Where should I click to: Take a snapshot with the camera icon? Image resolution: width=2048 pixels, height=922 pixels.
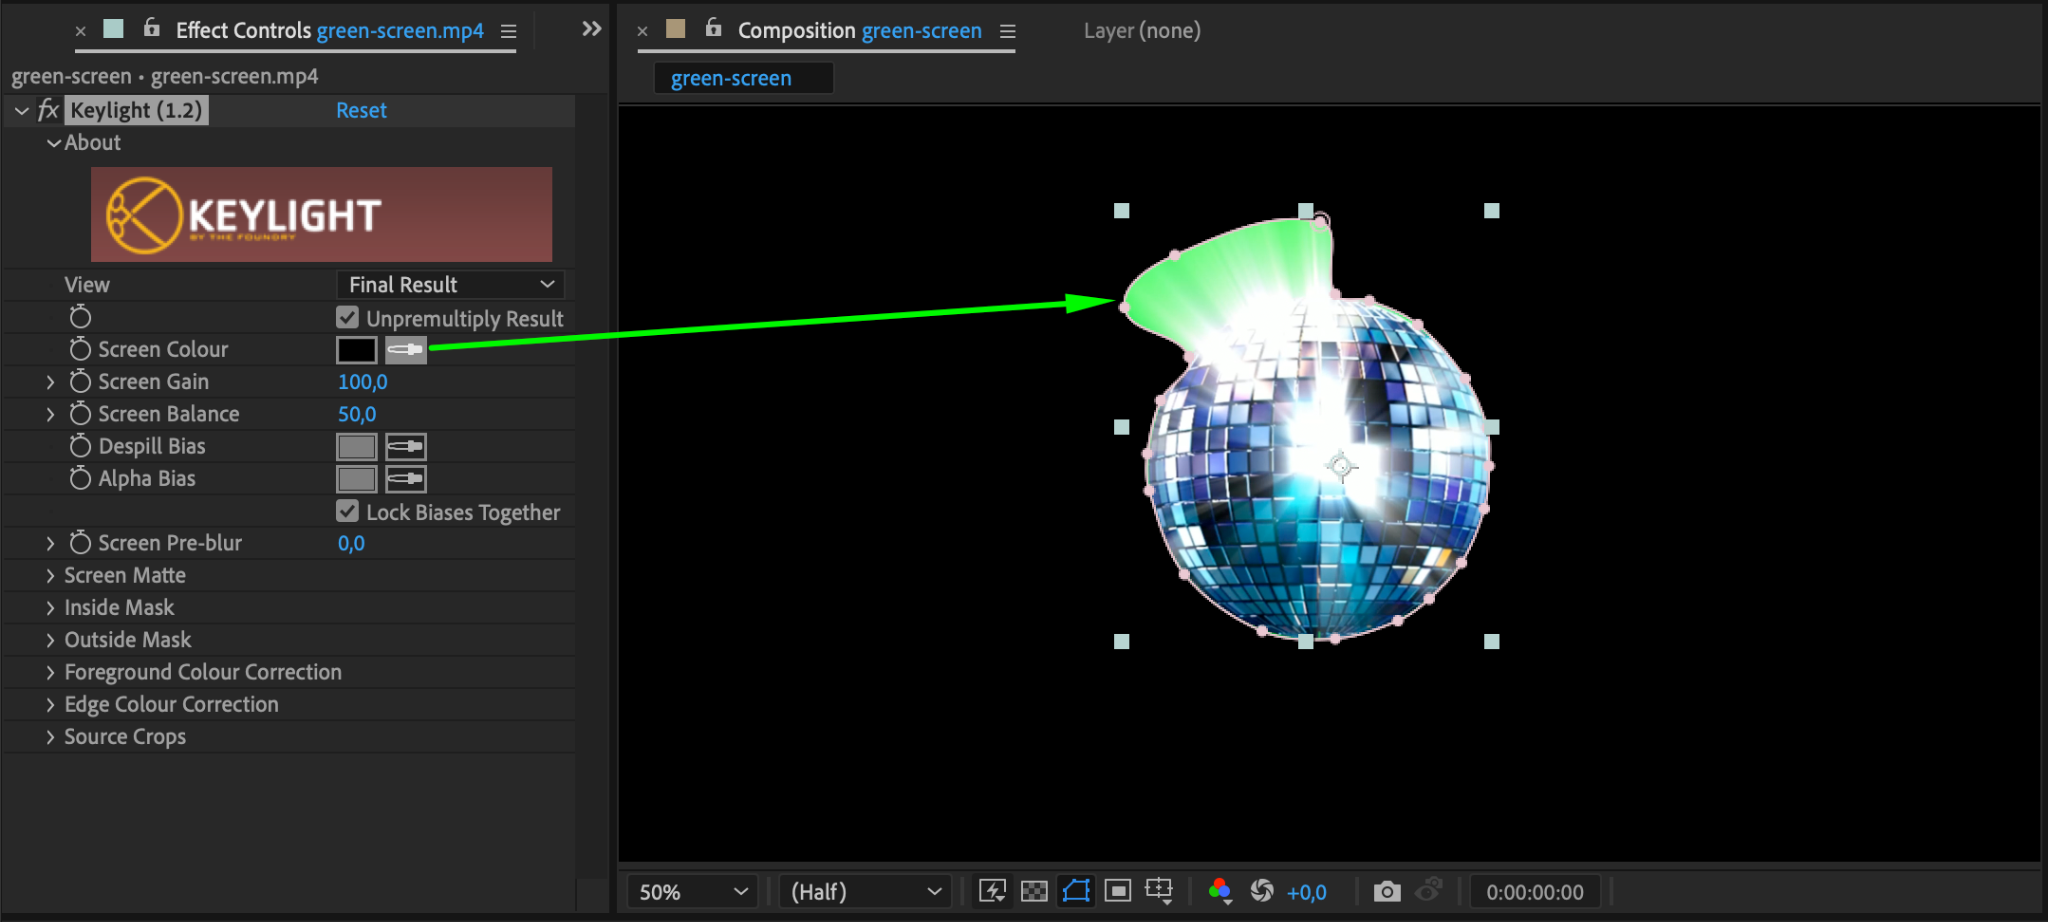(x=1386, y=891)
